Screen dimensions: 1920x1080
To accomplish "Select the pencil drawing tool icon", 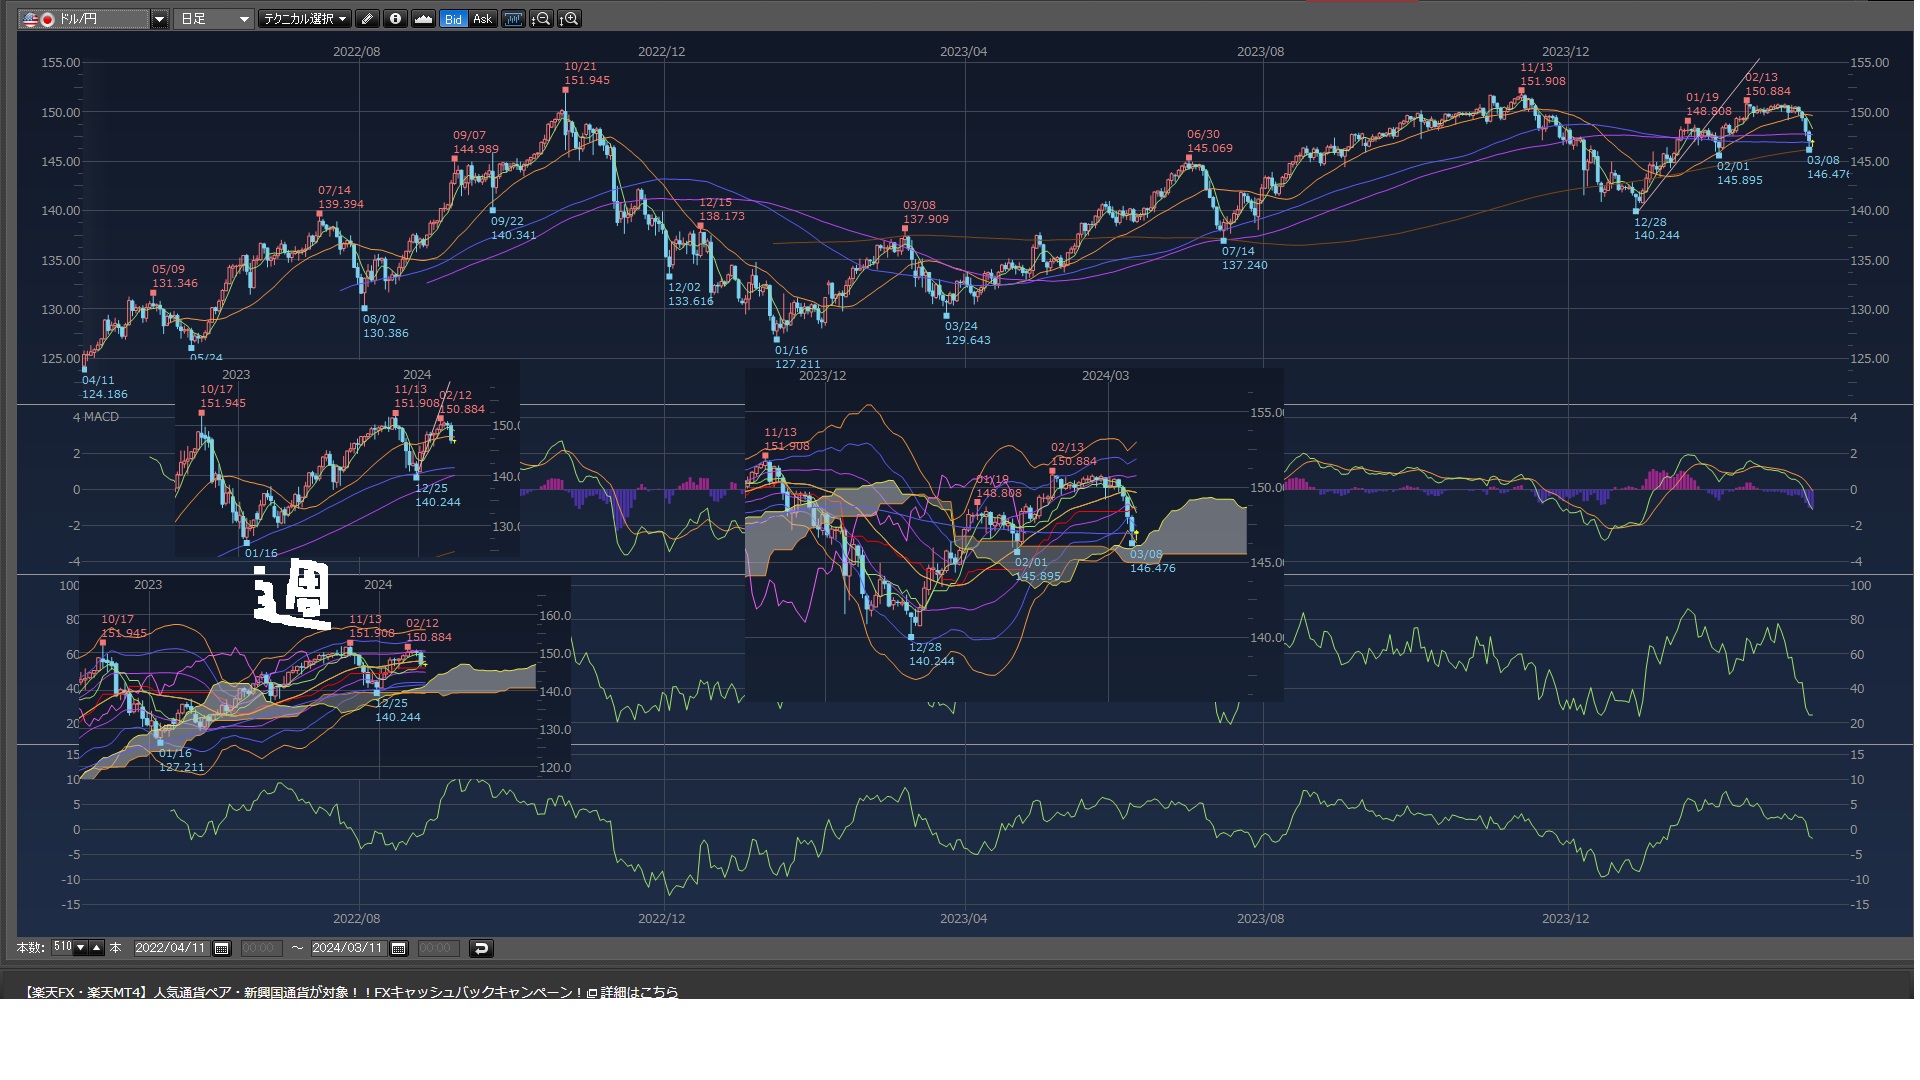I will 367,19.
